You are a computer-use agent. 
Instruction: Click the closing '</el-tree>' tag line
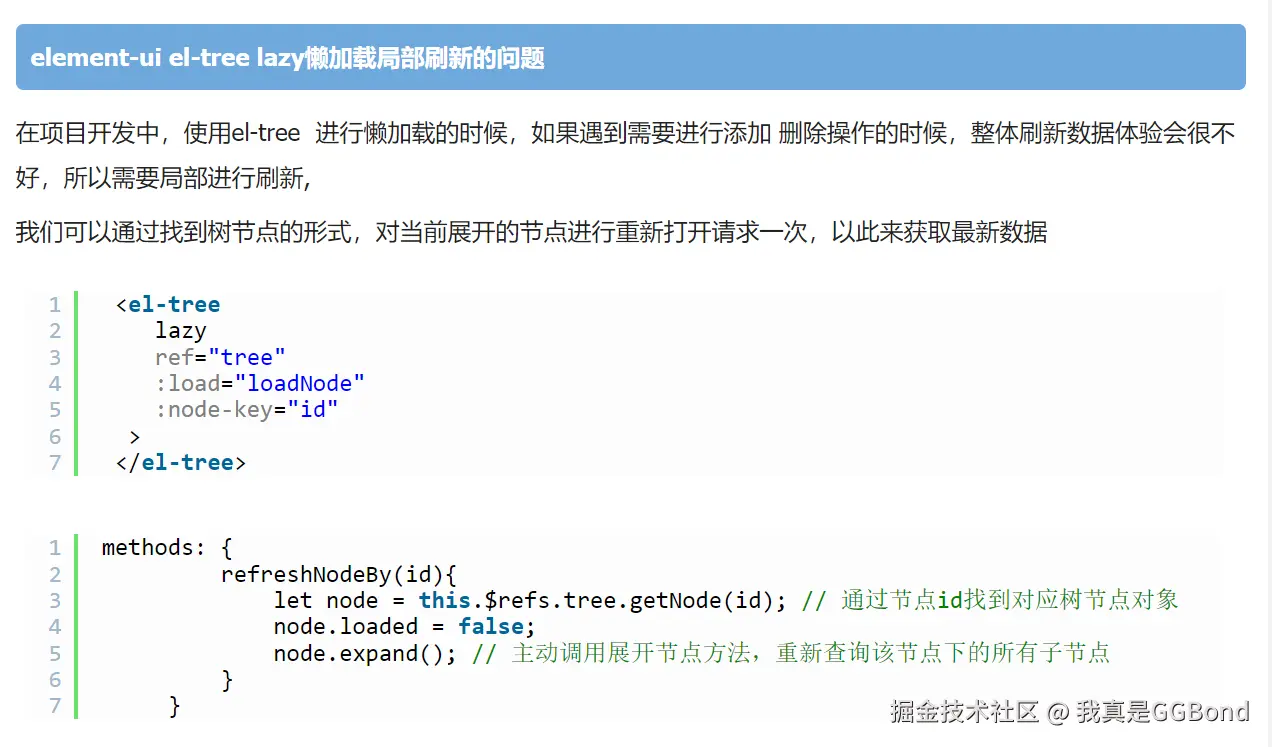coord(181,462)
